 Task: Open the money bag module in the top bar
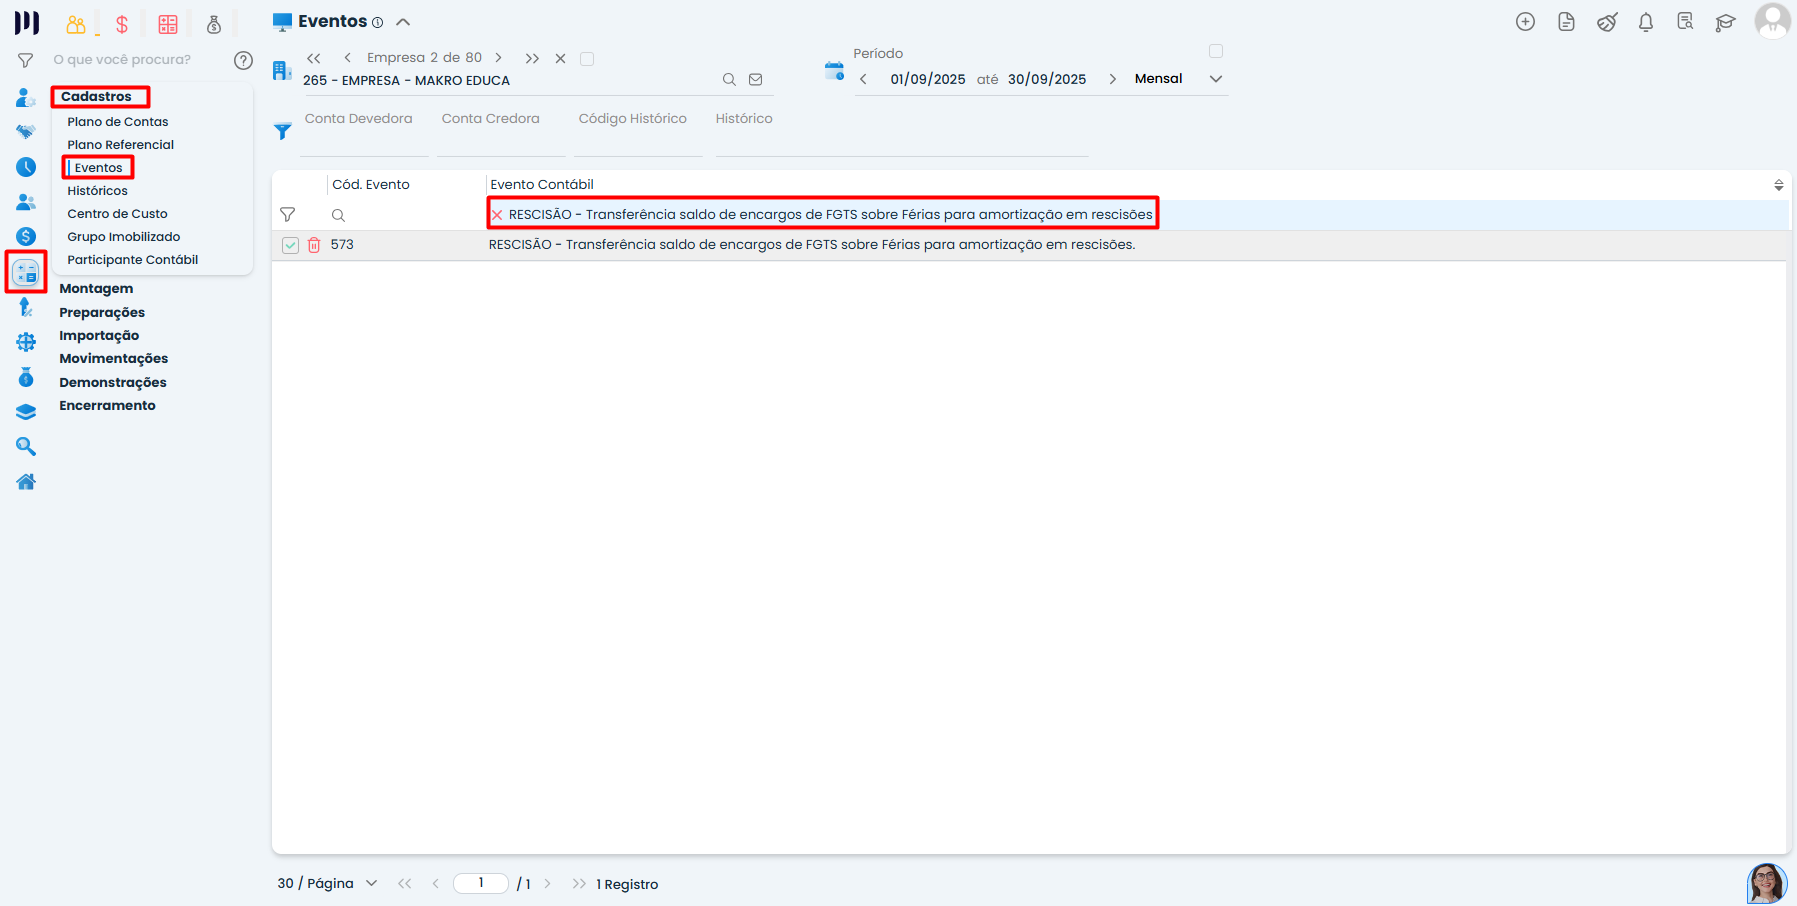click(214, 24)
